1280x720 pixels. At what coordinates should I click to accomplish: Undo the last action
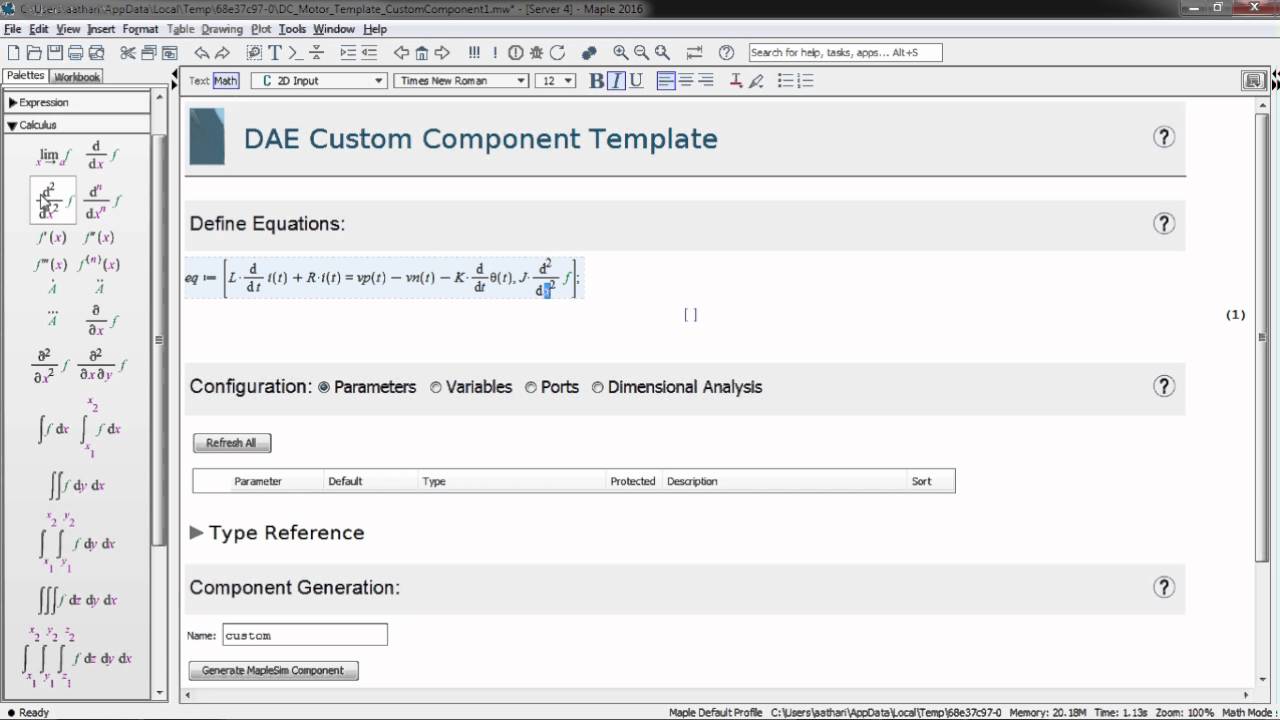(202, 53)
